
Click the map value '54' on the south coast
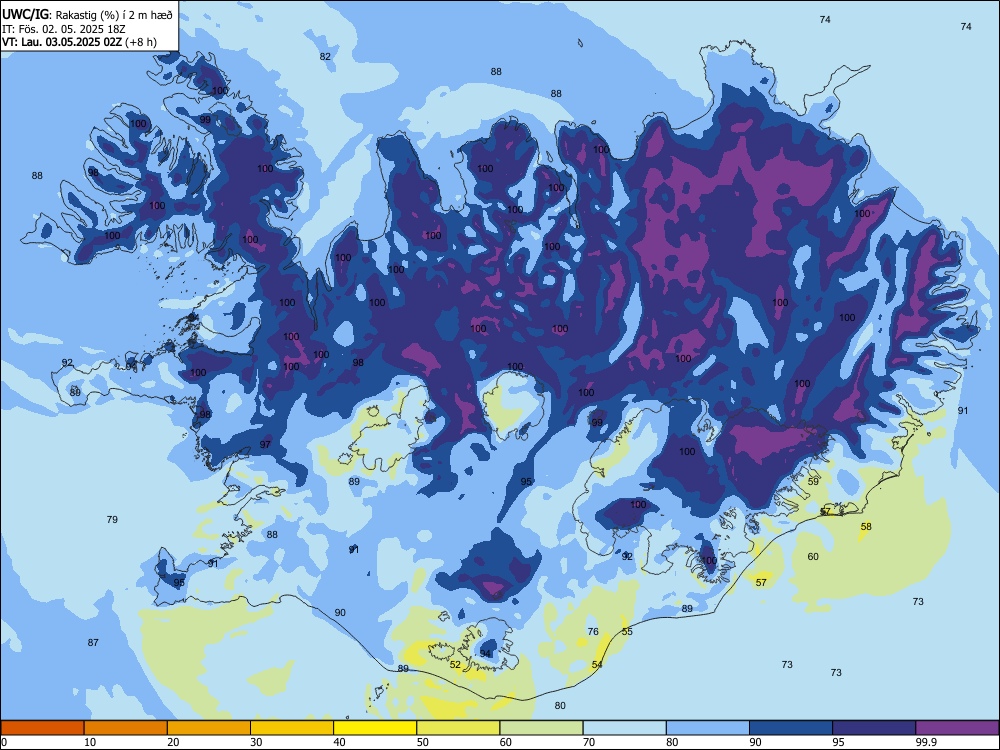(597, 665)
